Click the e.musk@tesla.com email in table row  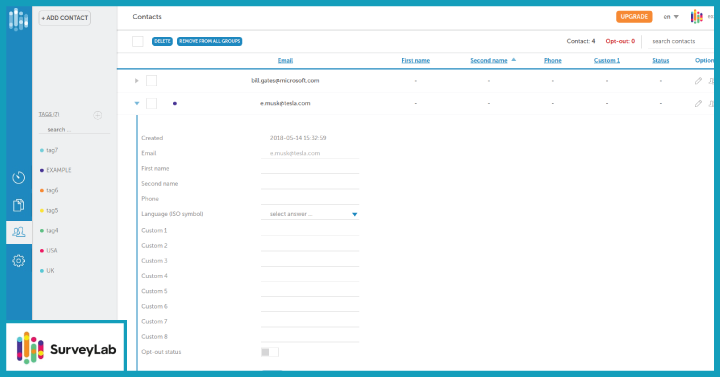coord(285,103)
